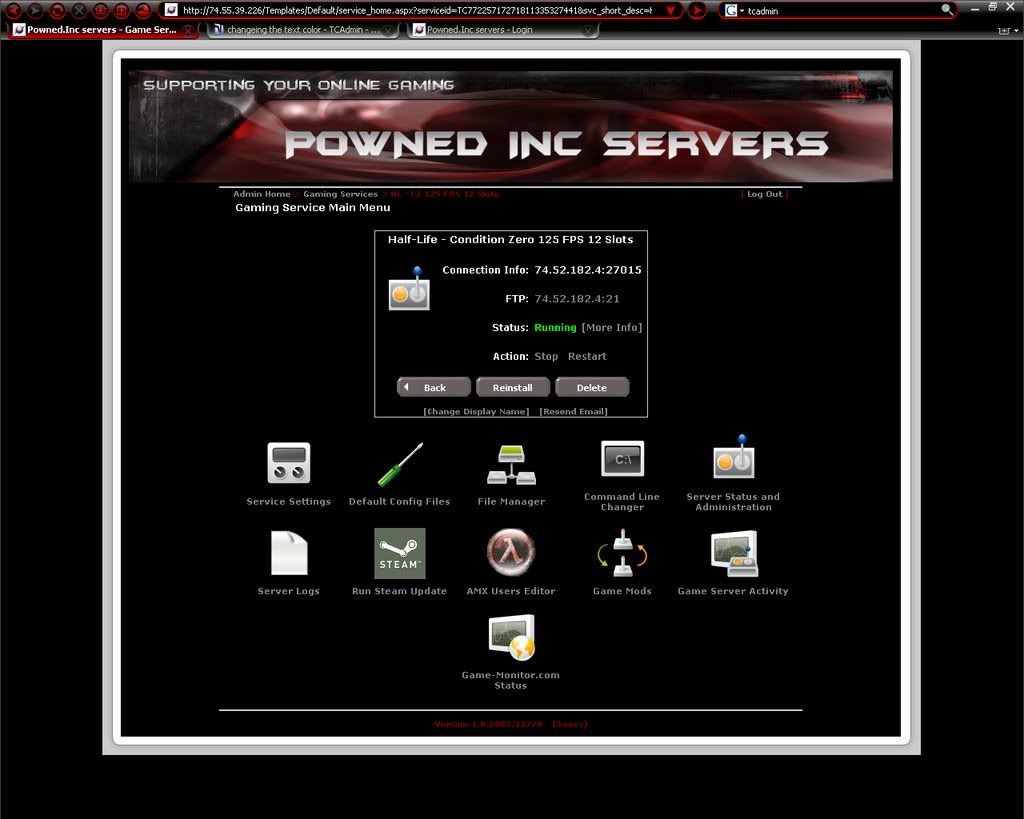Click the Log Out link

coord(764,194)
